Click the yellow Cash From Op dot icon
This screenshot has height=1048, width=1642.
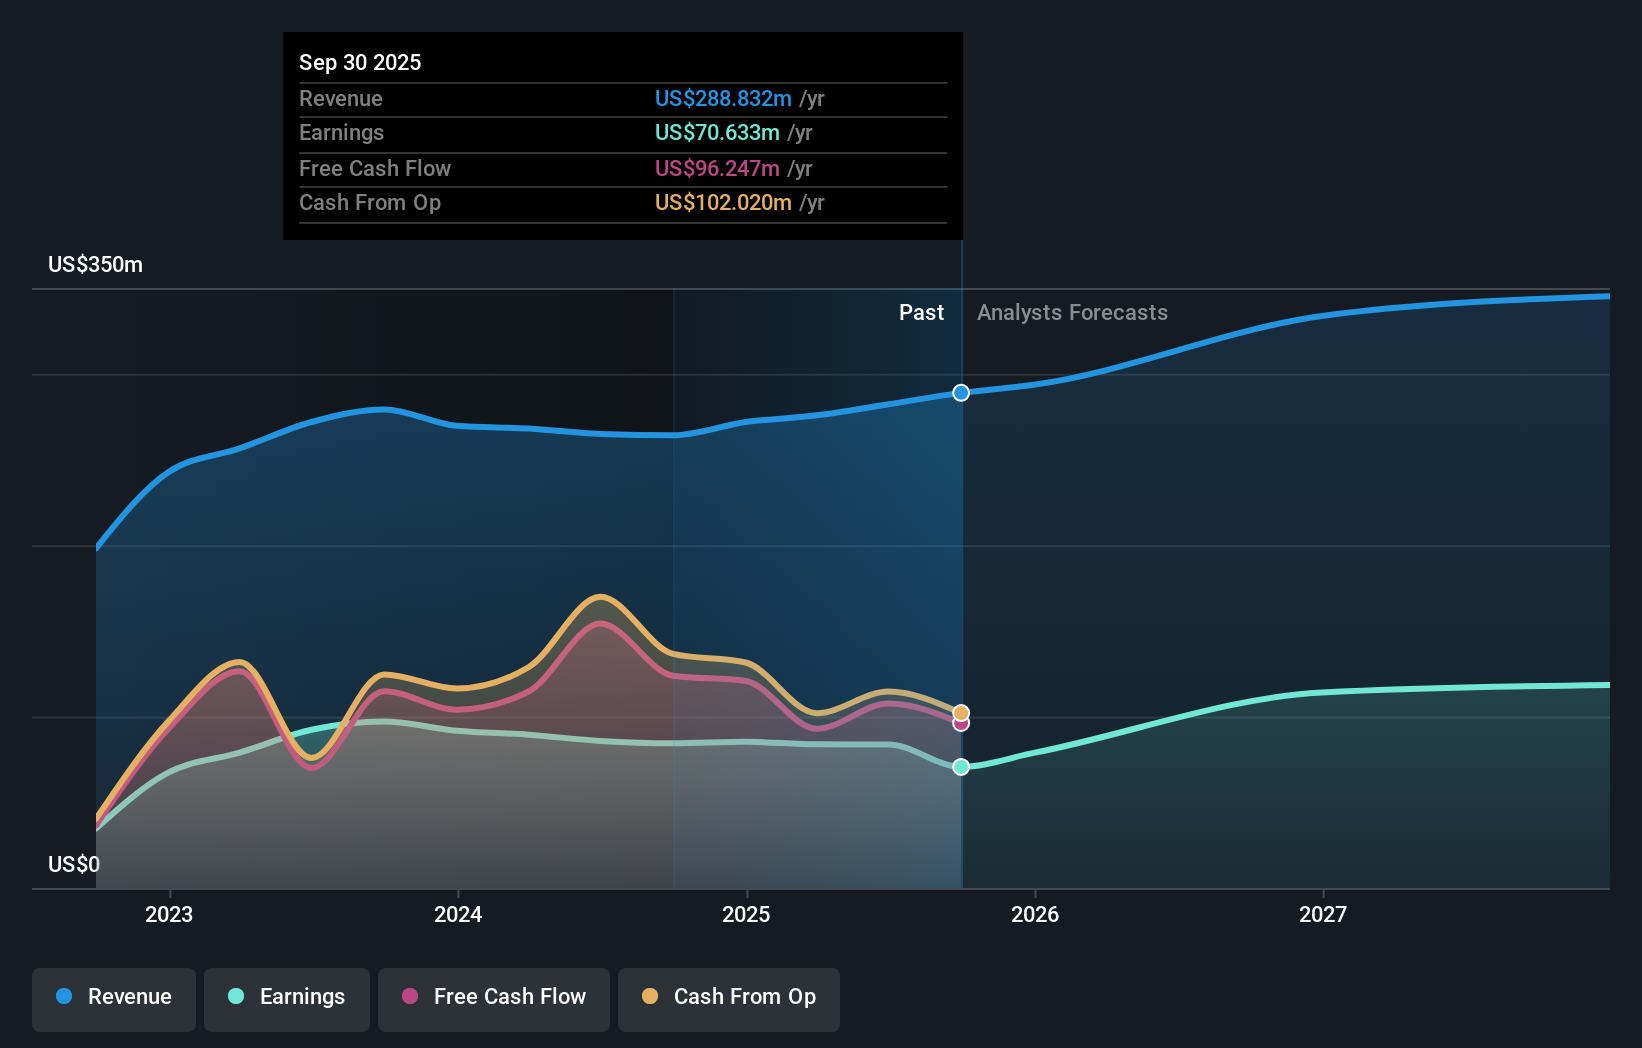tap(650, 997)
